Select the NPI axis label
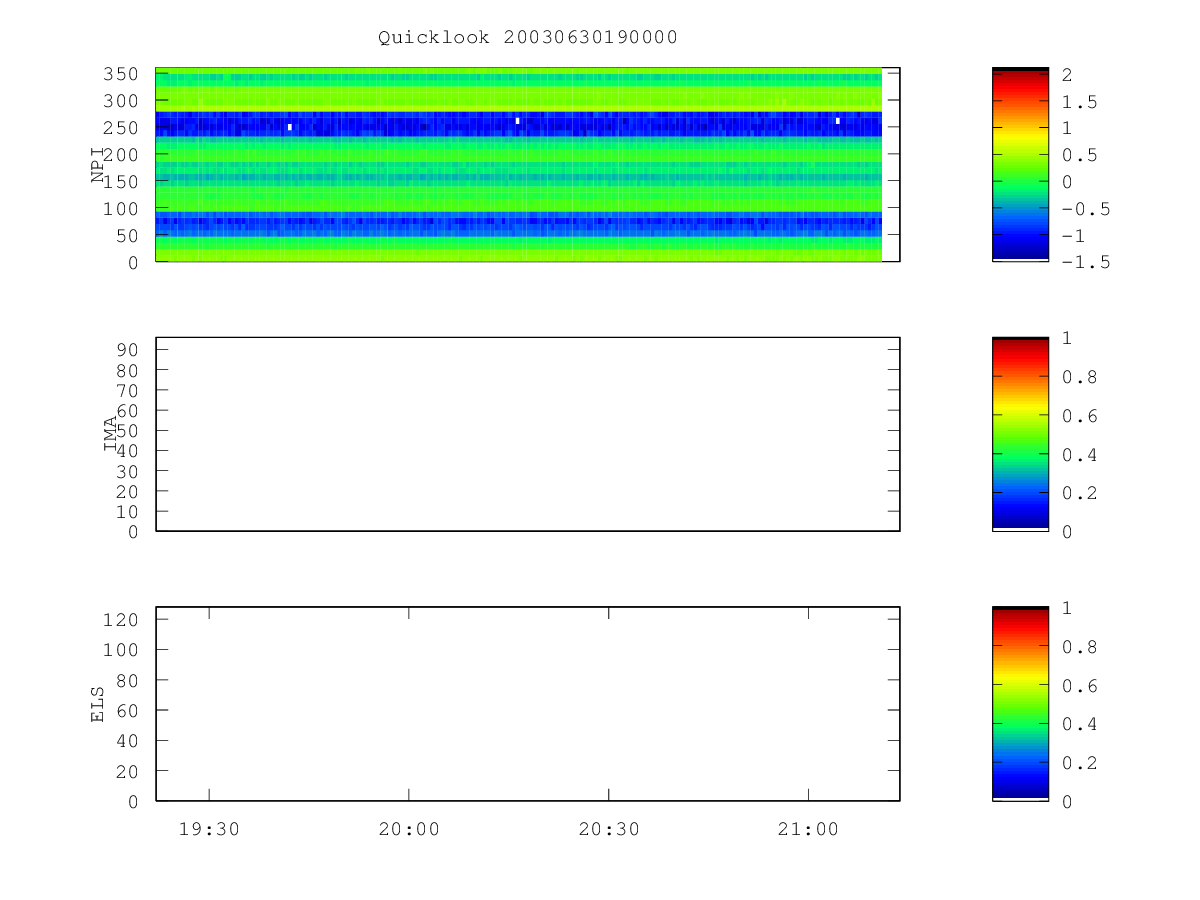Viewport: 1200px width, 900px height. [98, 164]
